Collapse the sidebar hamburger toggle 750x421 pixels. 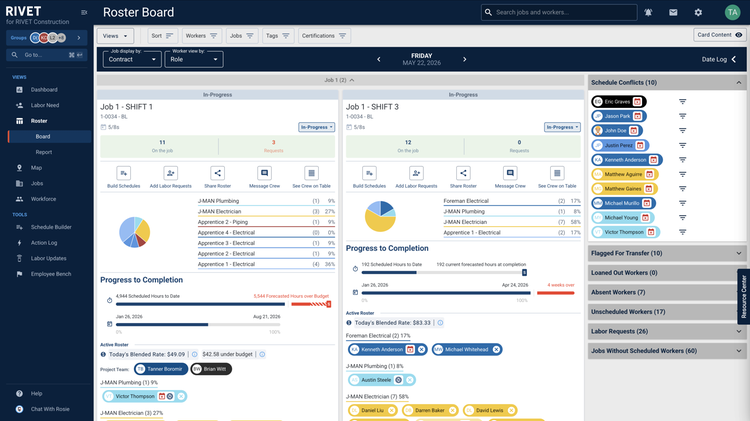pos(84,12)
